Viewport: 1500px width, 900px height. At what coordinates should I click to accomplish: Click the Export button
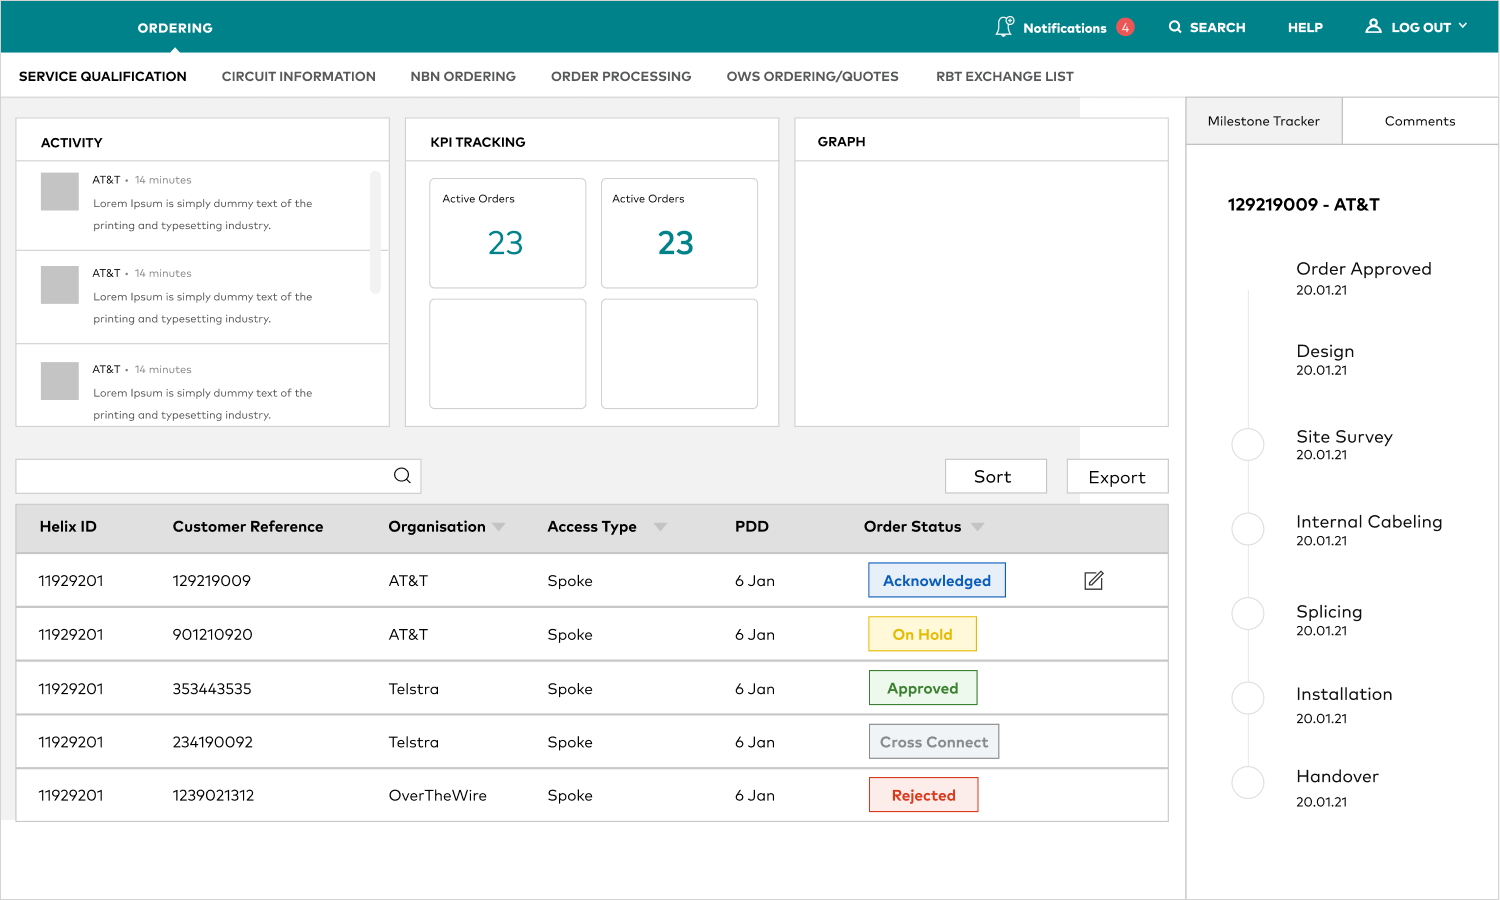coord(1117,477)
